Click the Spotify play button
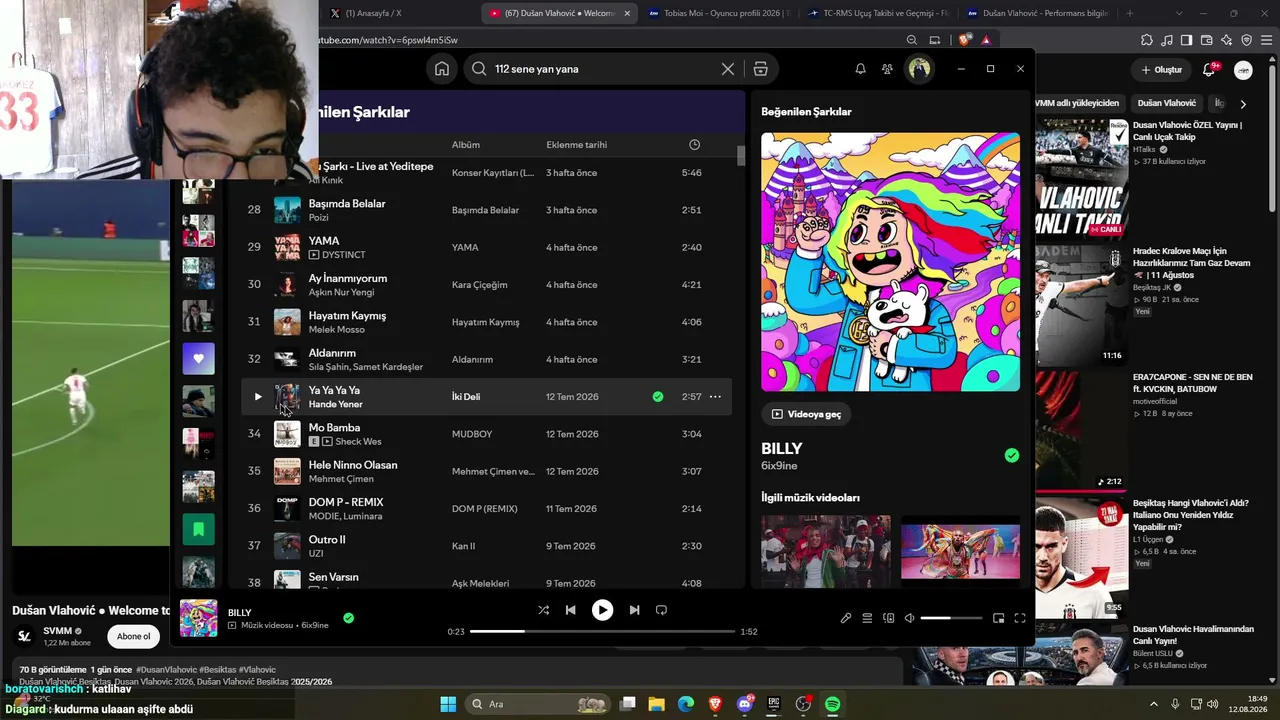Viewport: 1280px width, 720px height. pyautogui.click(x=602, y=610)
